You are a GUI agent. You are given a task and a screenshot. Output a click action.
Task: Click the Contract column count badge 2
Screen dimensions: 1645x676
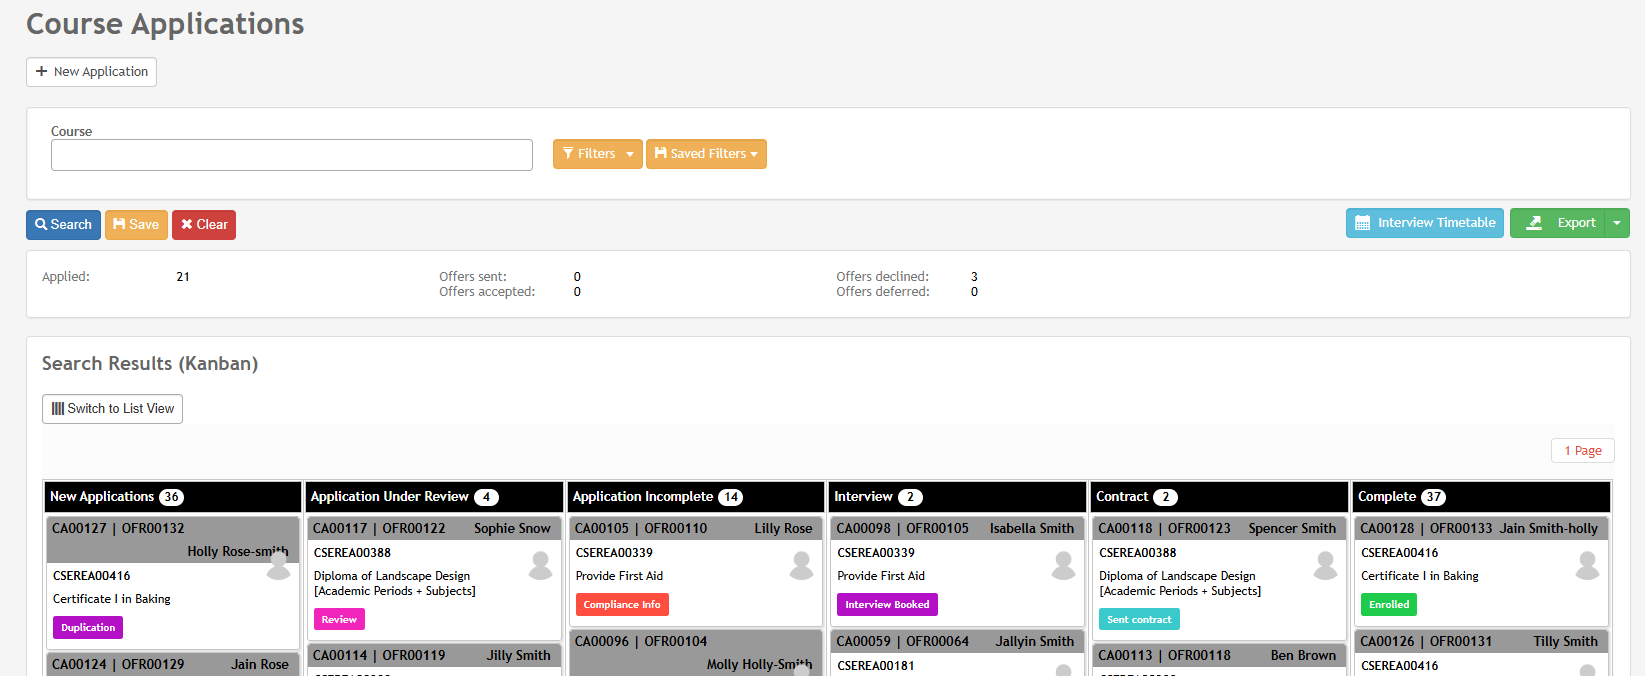click(x=1165, y=497)
